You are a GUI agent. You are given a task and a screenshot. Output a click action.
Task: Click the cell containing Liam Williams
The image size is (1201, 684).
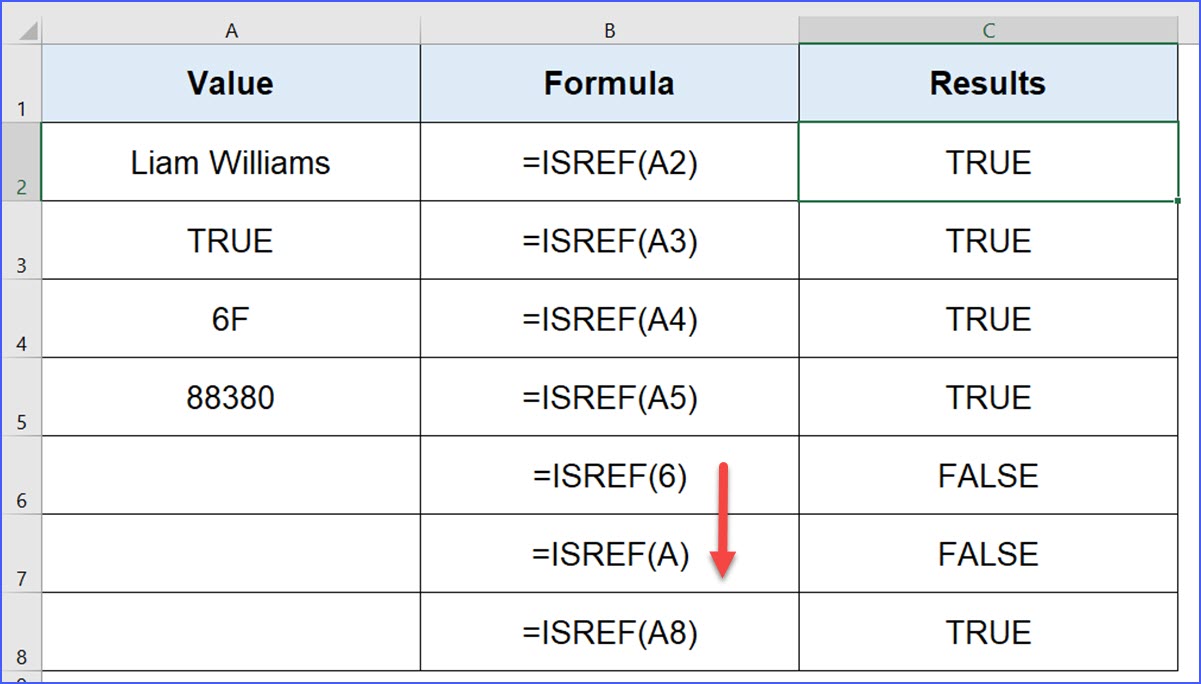click(231, 162)
